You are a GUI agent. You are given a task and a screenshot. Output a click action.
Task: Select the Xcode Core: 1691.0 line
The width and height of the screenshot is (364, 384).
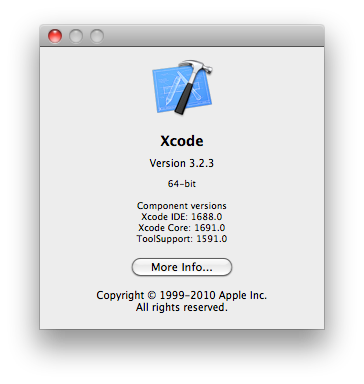pos(182,228)
